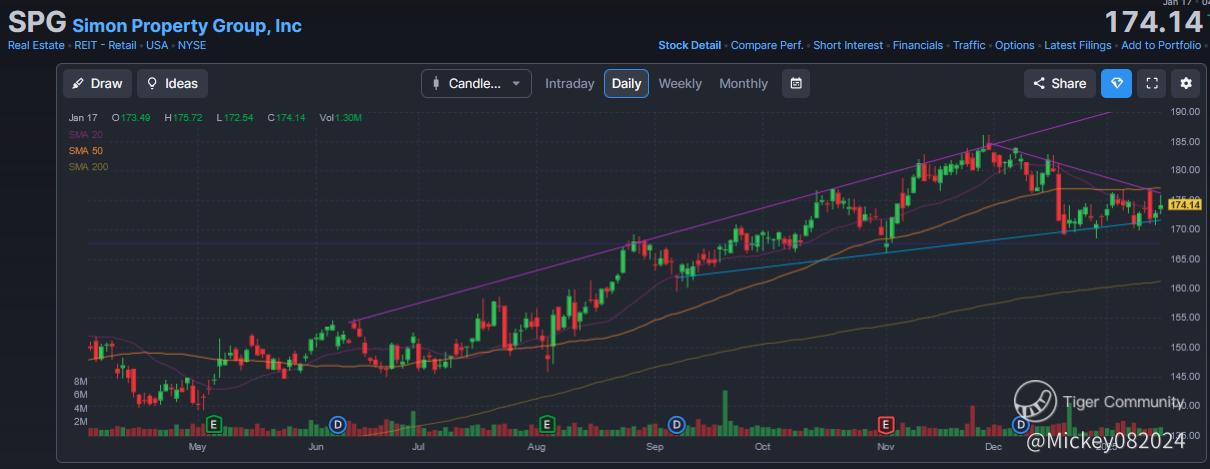Click the yellow 174.14 price tag on axis
The image size is (1210, 469).
click(x=1184, y=205)
